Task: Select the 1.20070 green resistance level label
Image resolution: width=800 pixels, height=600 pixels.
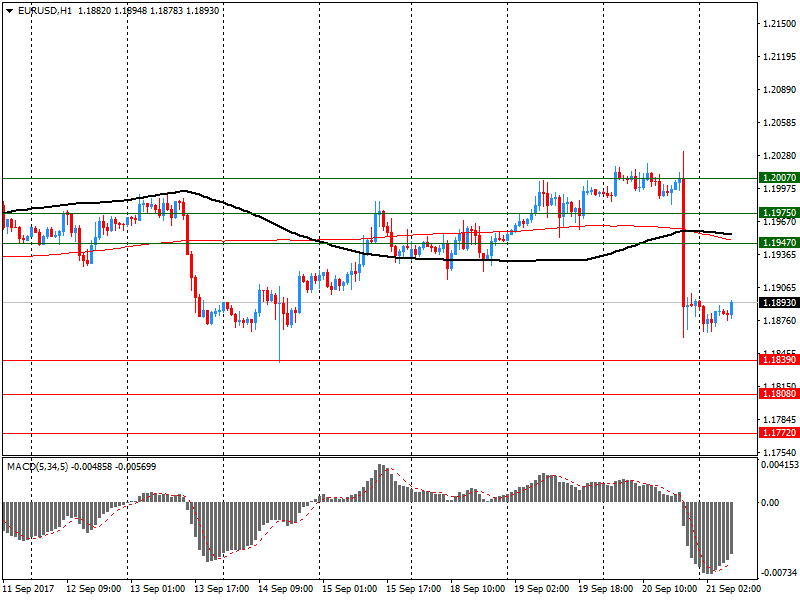Action: tap(779, 178)
